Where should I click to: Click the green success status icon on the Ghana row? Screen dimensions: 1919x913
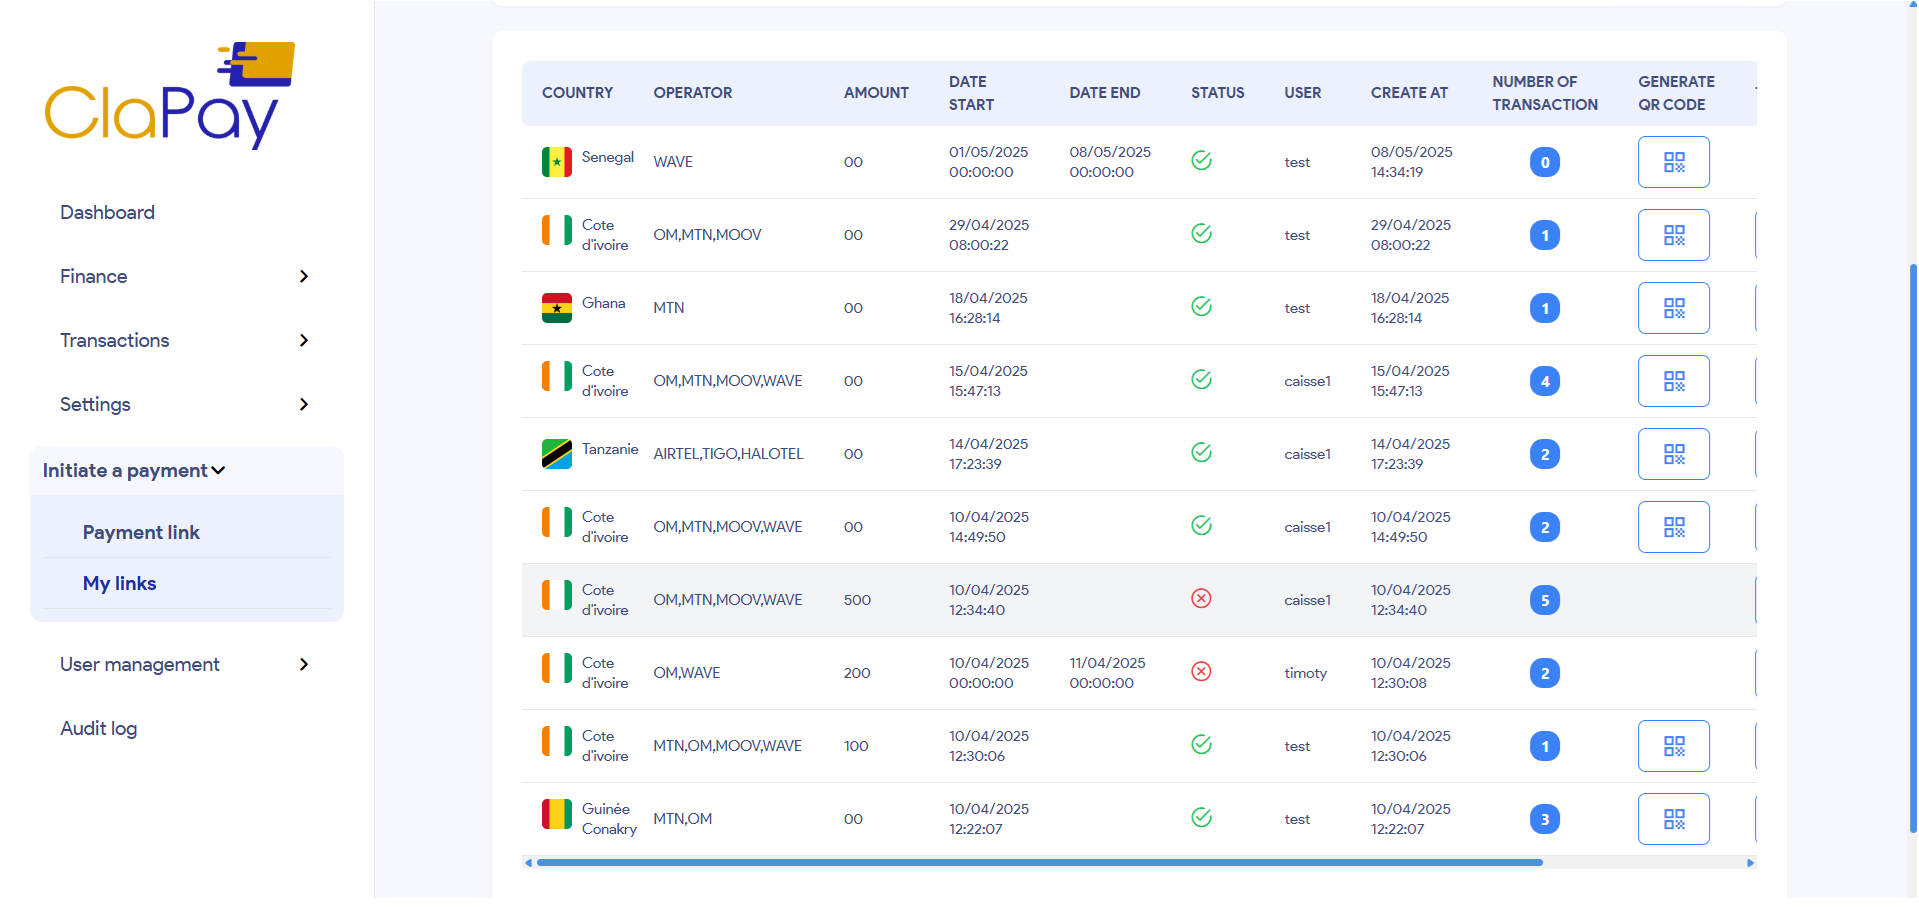(1200, 306)
